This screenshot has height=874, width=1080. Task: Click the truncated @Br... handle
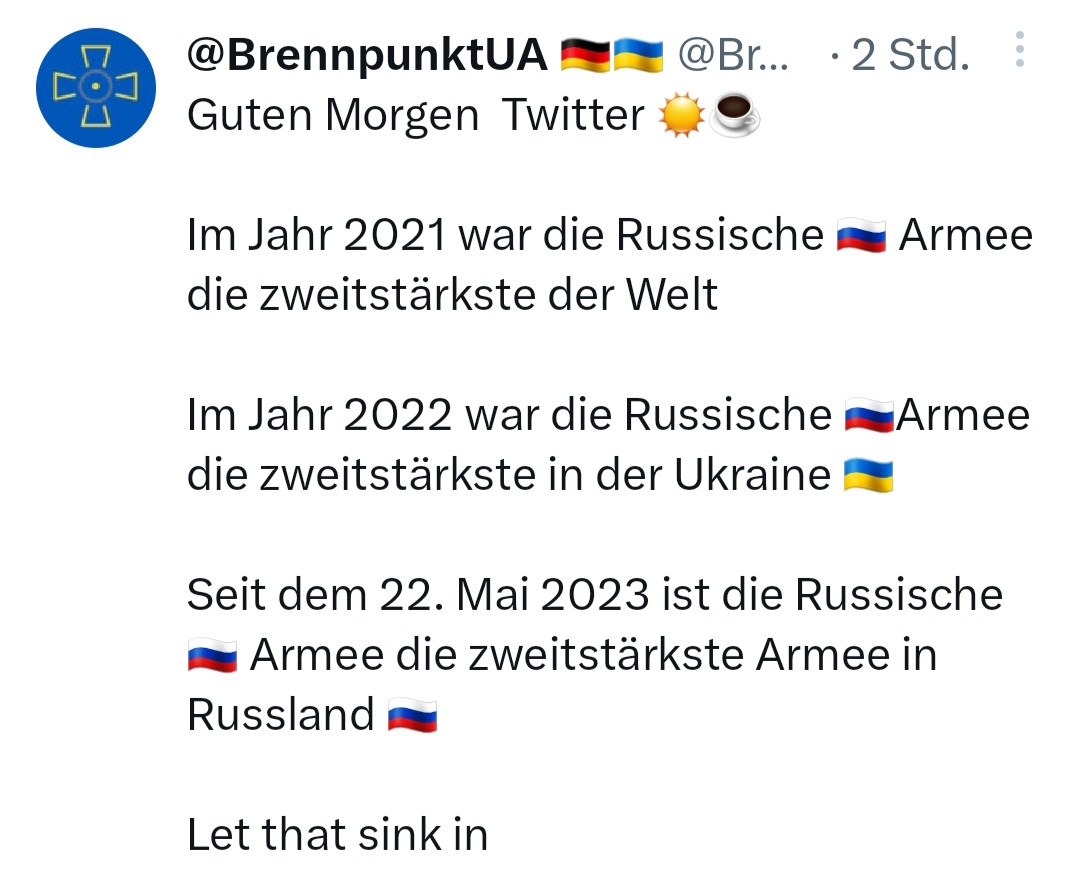tap(732, 56)
